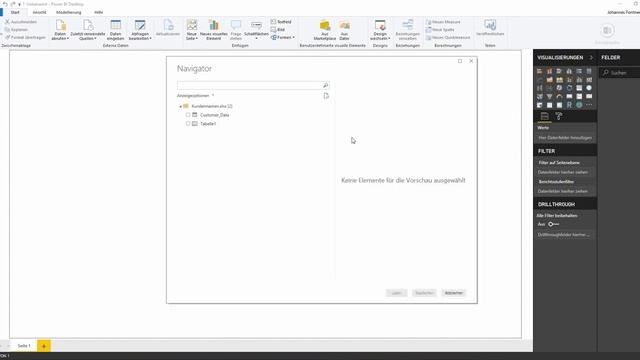Switch to the Modellierung ribbon tab
640x360 pixels.
tap(69, 12)
